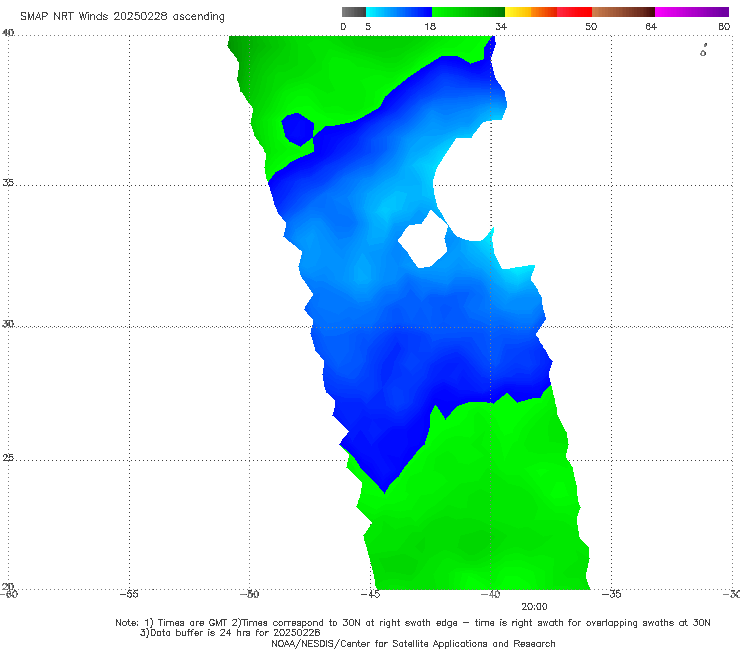This screenshot has width=740, height=650.
Task: Click the longitude label '-35' on the bottom axis
Action: click(x=611, y=594)
